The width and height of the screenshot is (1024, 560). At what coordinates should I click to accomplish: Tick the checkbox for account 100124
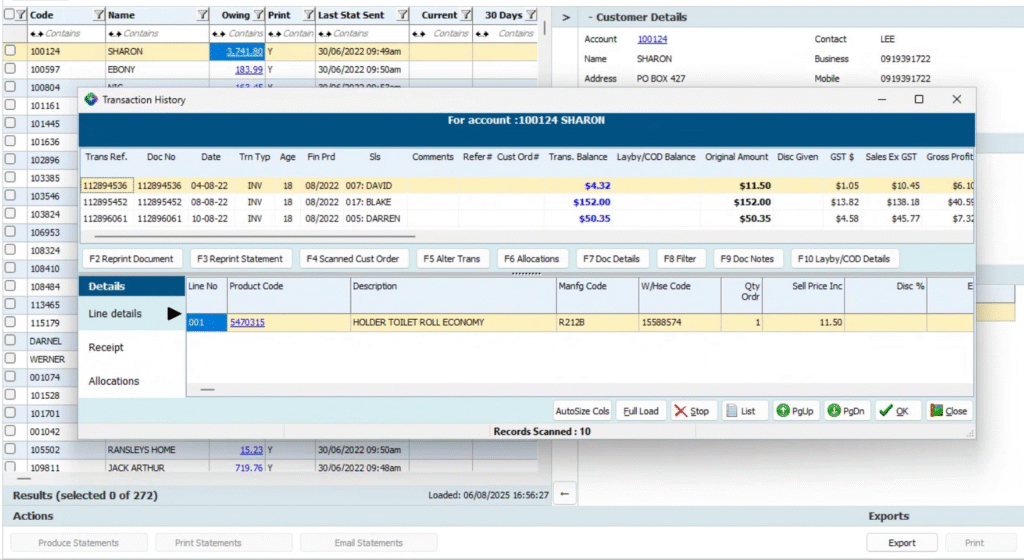(x=10, y=50)
